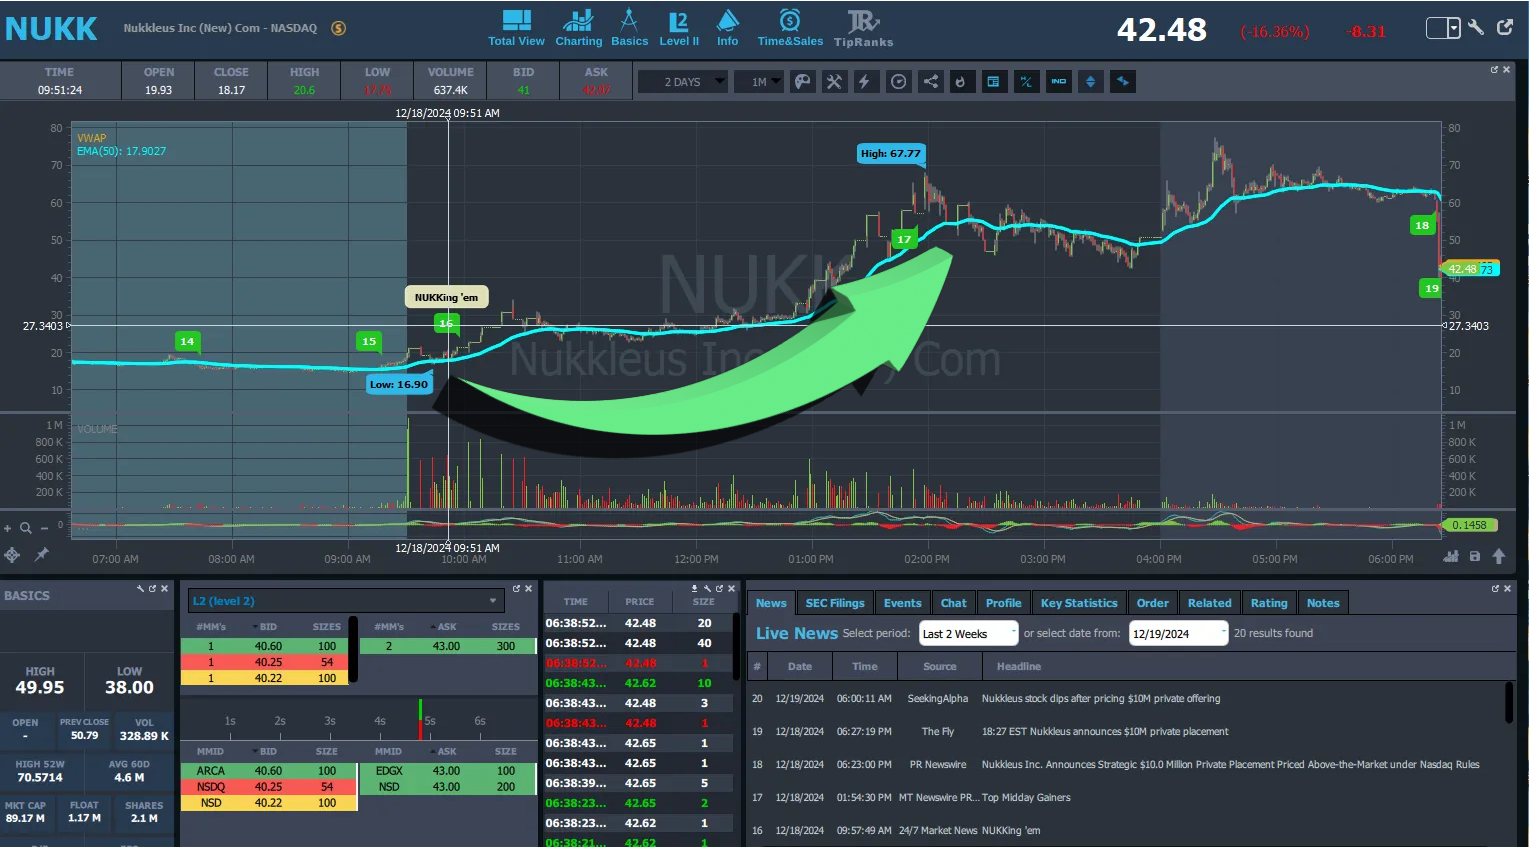
Task: Open the Level II view
Action: (x=679, y=28)
